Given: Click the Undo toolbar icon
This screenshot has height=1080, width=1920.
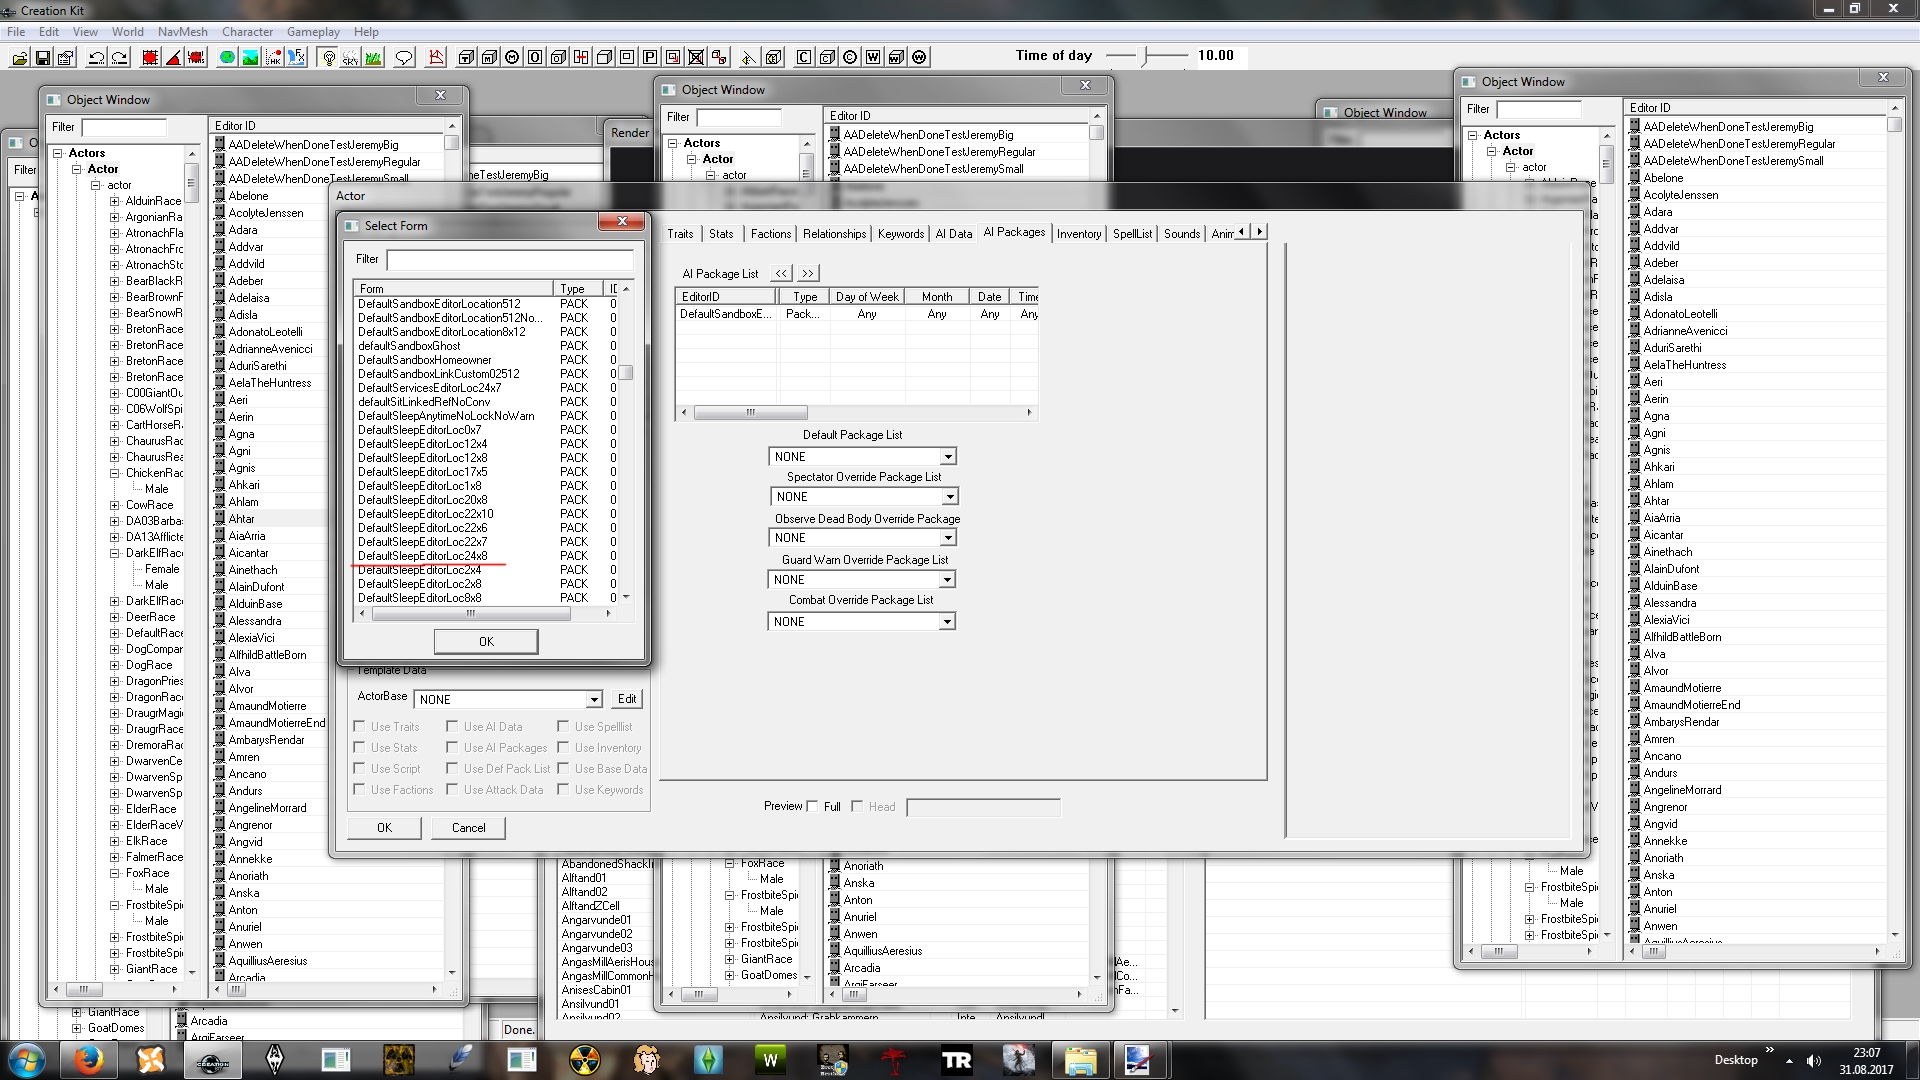Looking at the screenshot, I should click(96, 58).
